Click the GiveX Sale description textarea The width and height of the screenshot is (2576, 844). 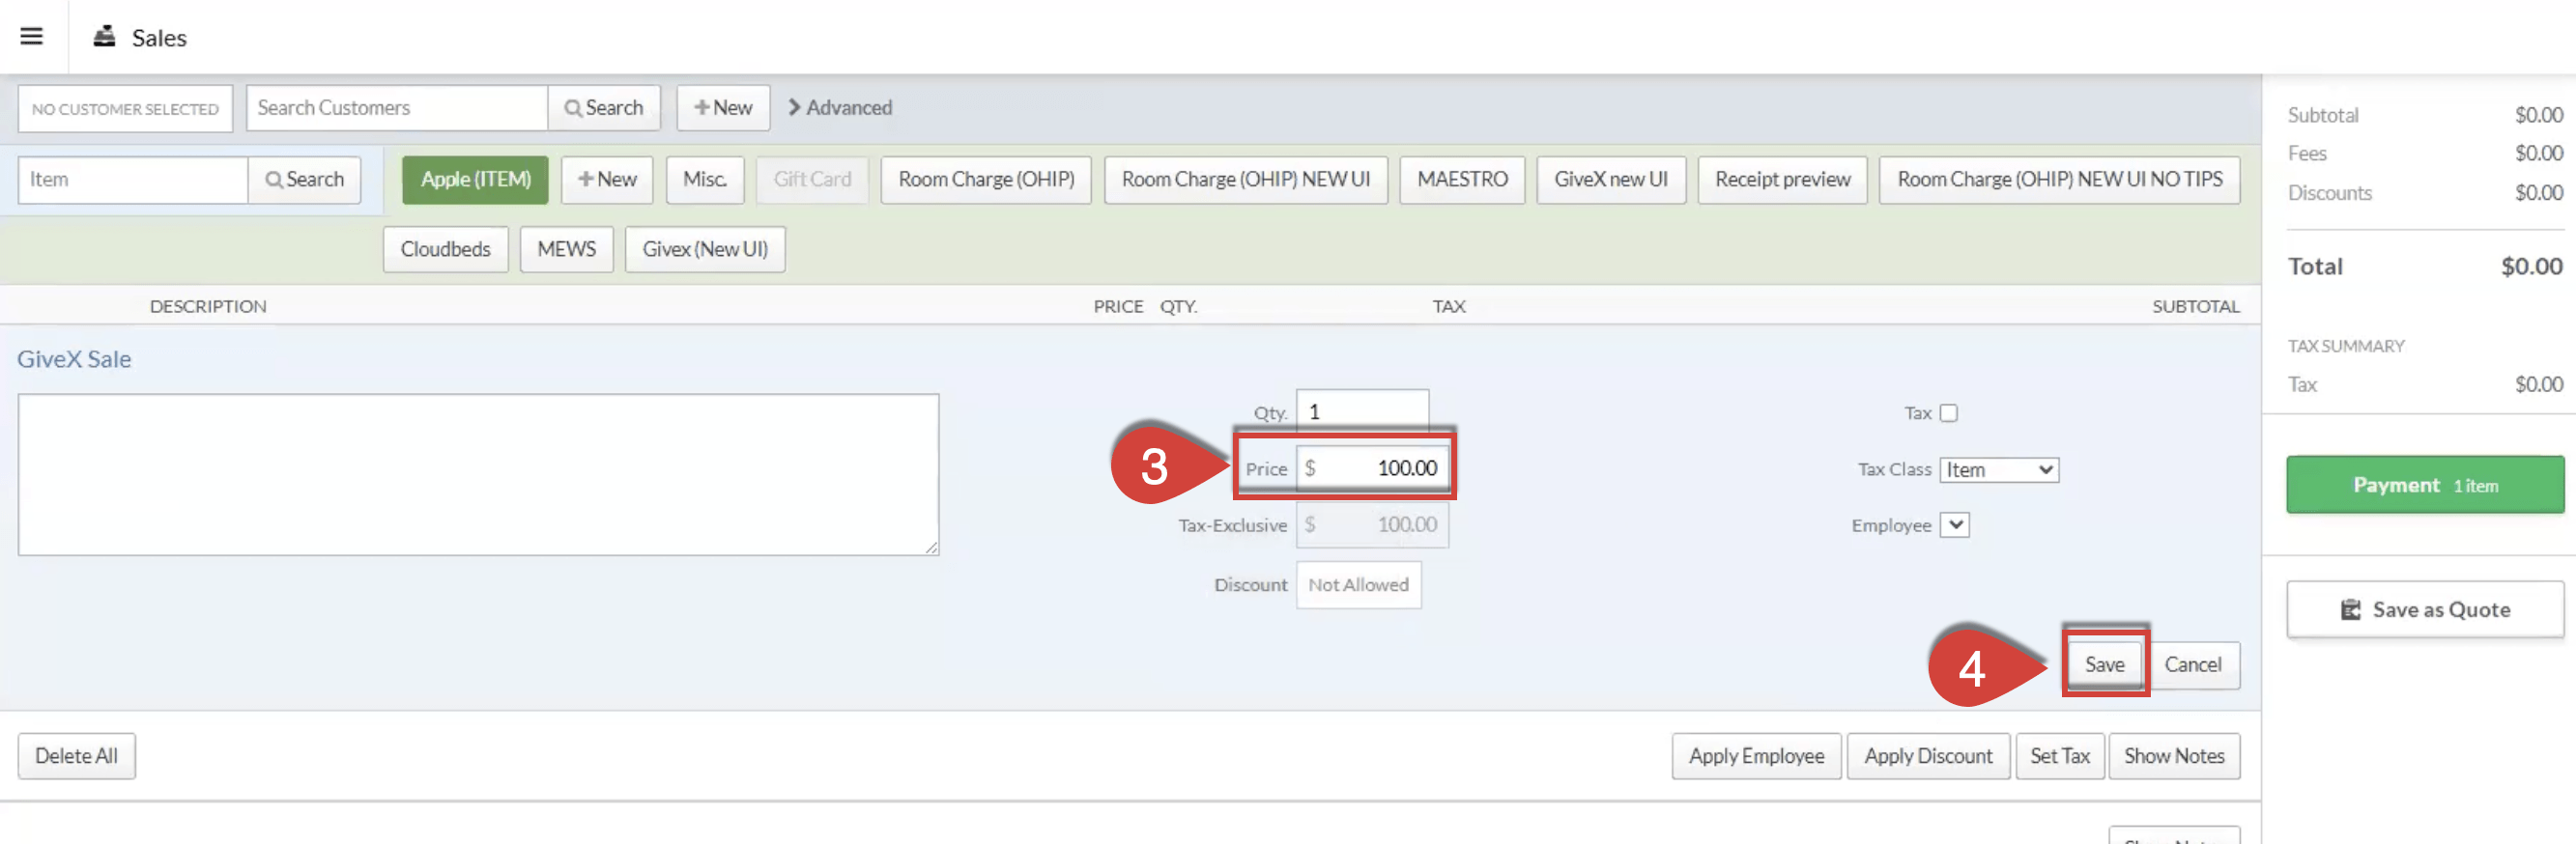[x=478, y=474]
